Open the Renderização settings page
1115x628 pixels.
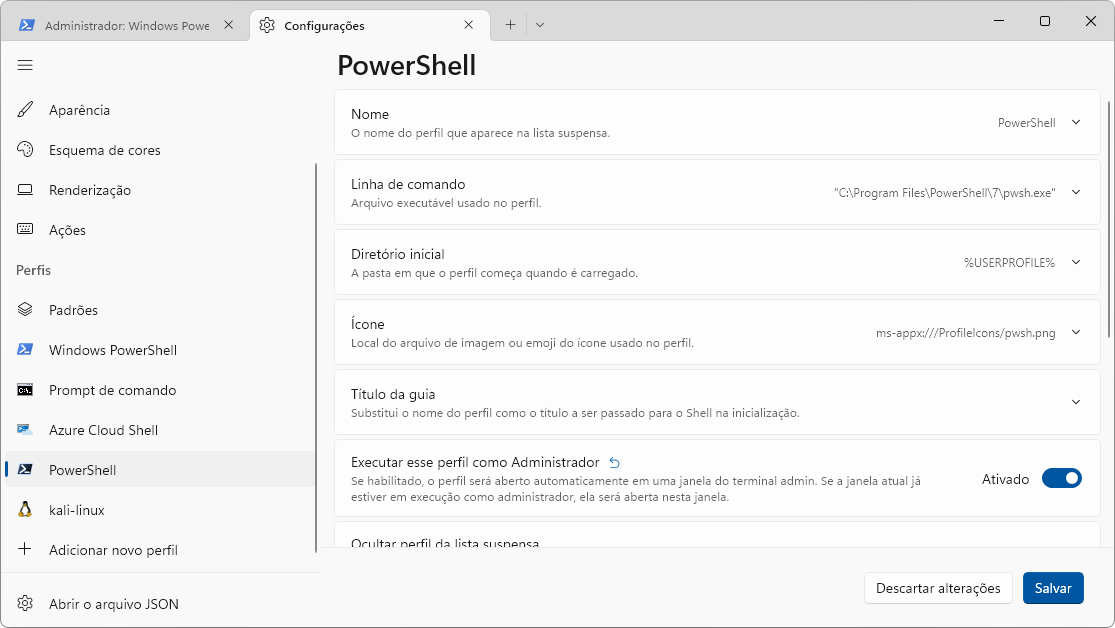(x=89, y=190)
